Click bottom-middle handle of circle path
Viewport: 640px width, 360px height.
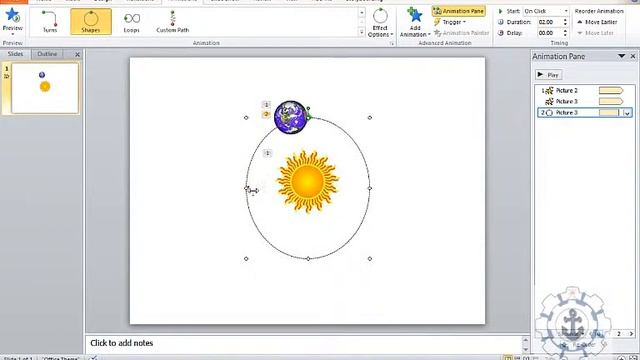[308, 259]
